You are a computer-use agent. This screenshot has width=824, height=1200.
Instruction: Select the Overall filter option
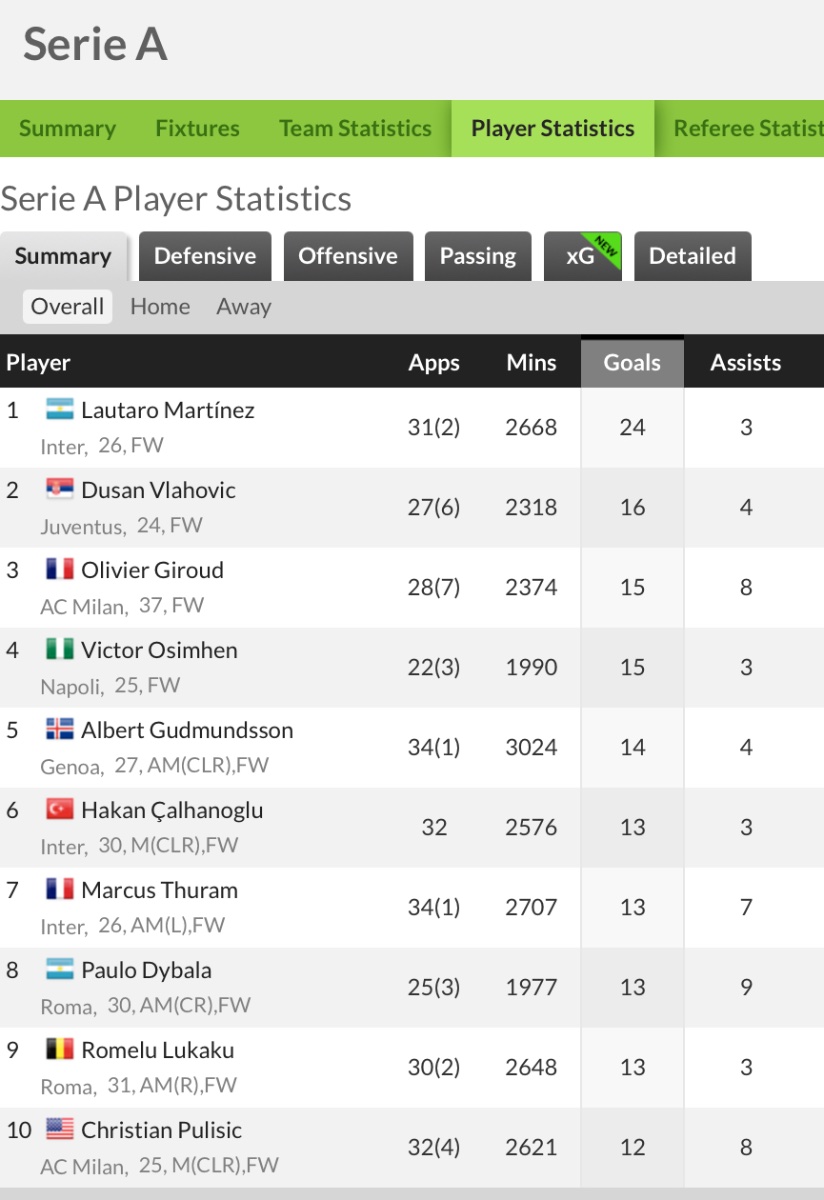pyautogui.click(x=67, y=307)
